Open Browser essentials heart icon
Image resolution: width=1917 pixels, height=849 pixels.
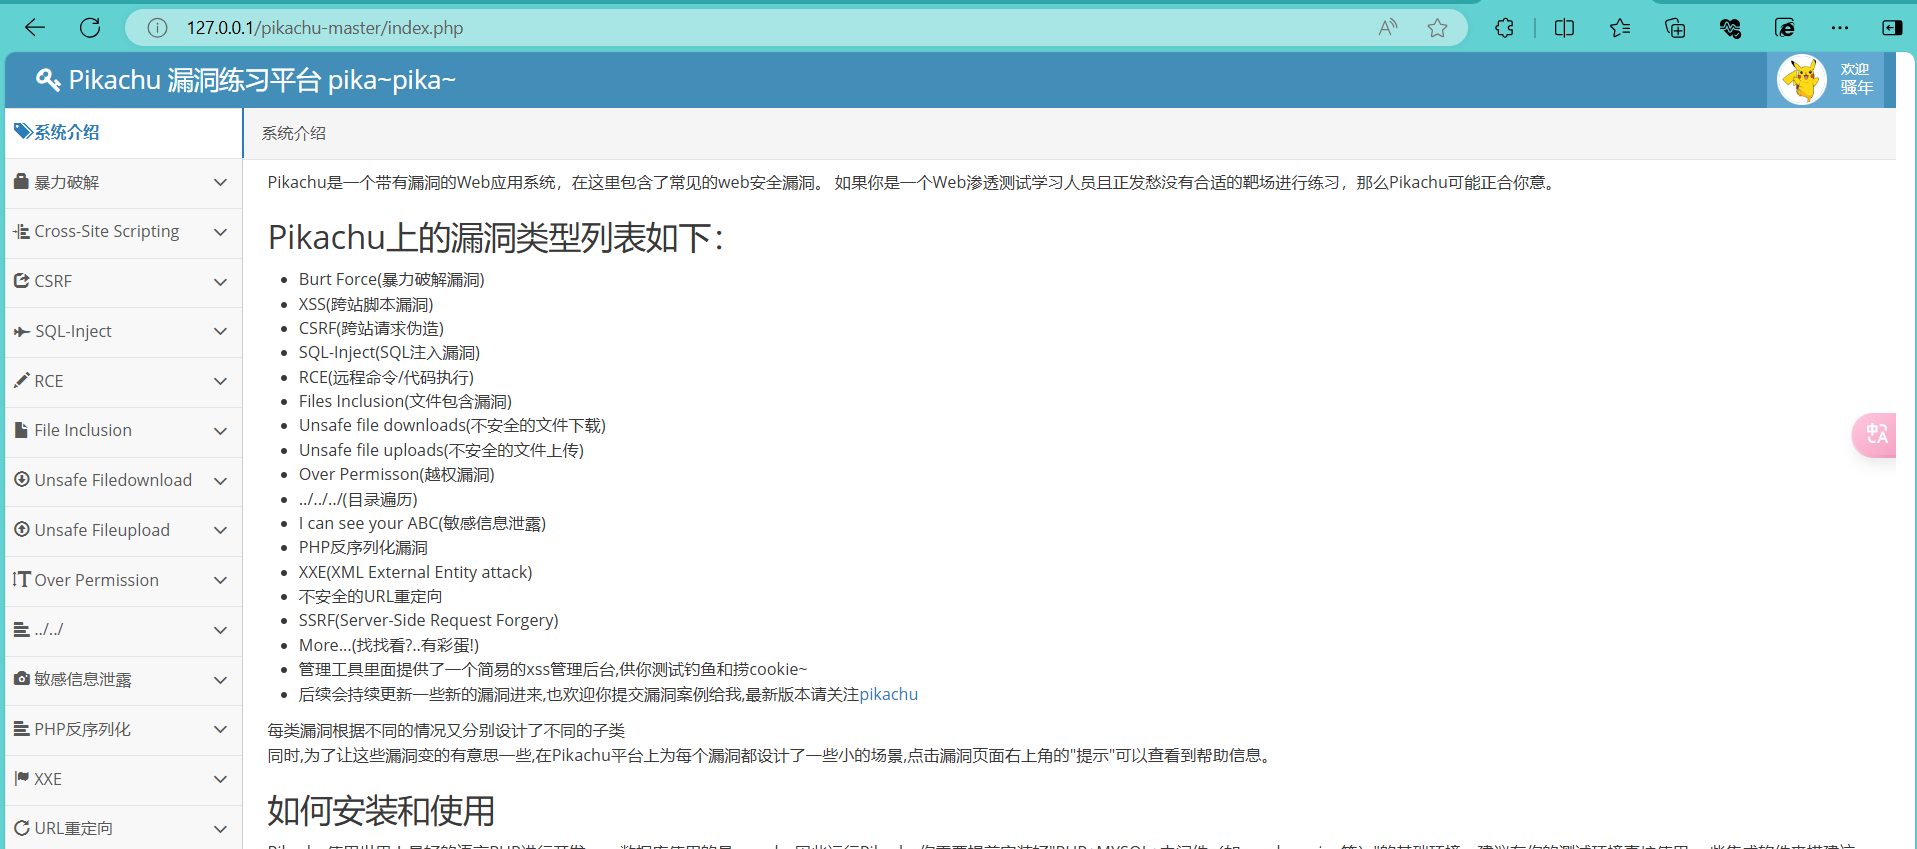[x=1730, y=28]
